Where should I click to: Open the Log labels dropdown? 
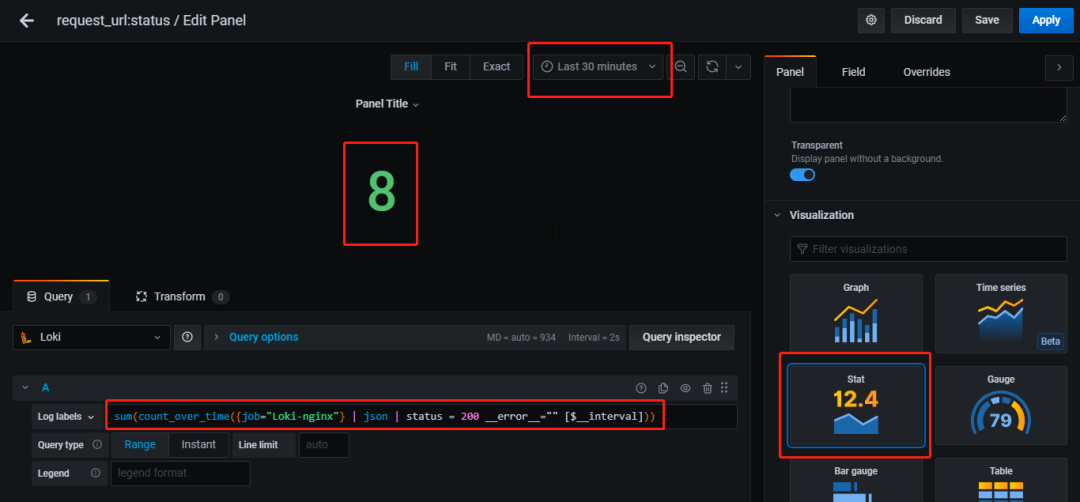tap(67, 417)
